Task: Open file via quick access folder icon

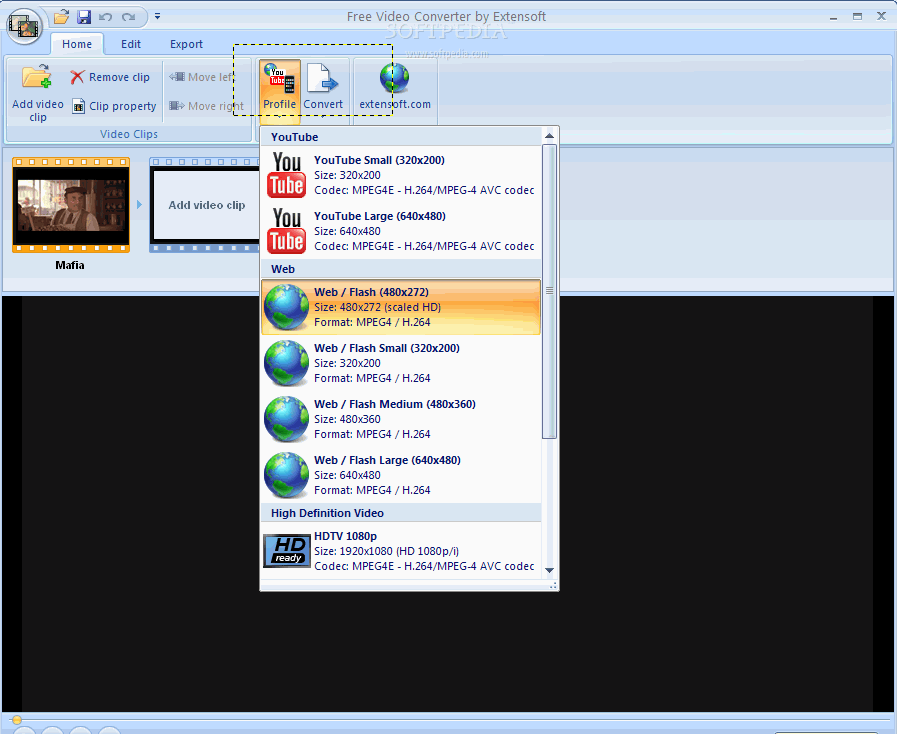Action: [x=61, y=17]
